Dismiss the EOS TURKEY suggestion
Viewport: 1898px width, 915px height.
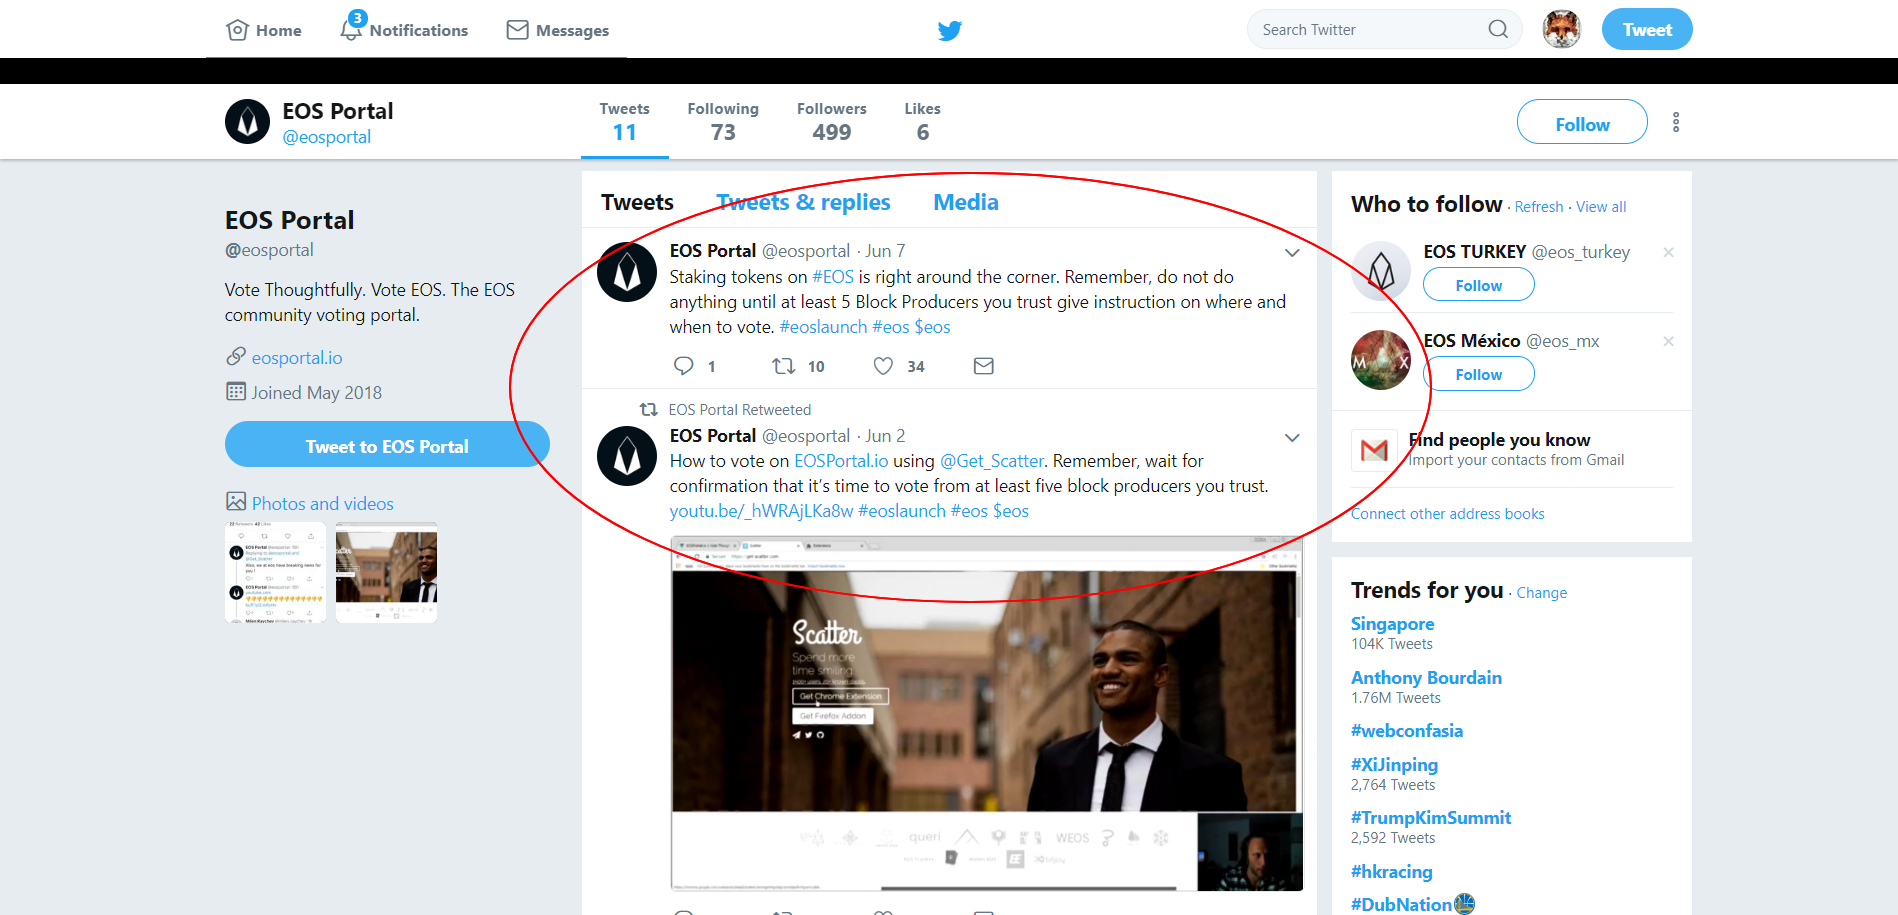click(1668, 252)
